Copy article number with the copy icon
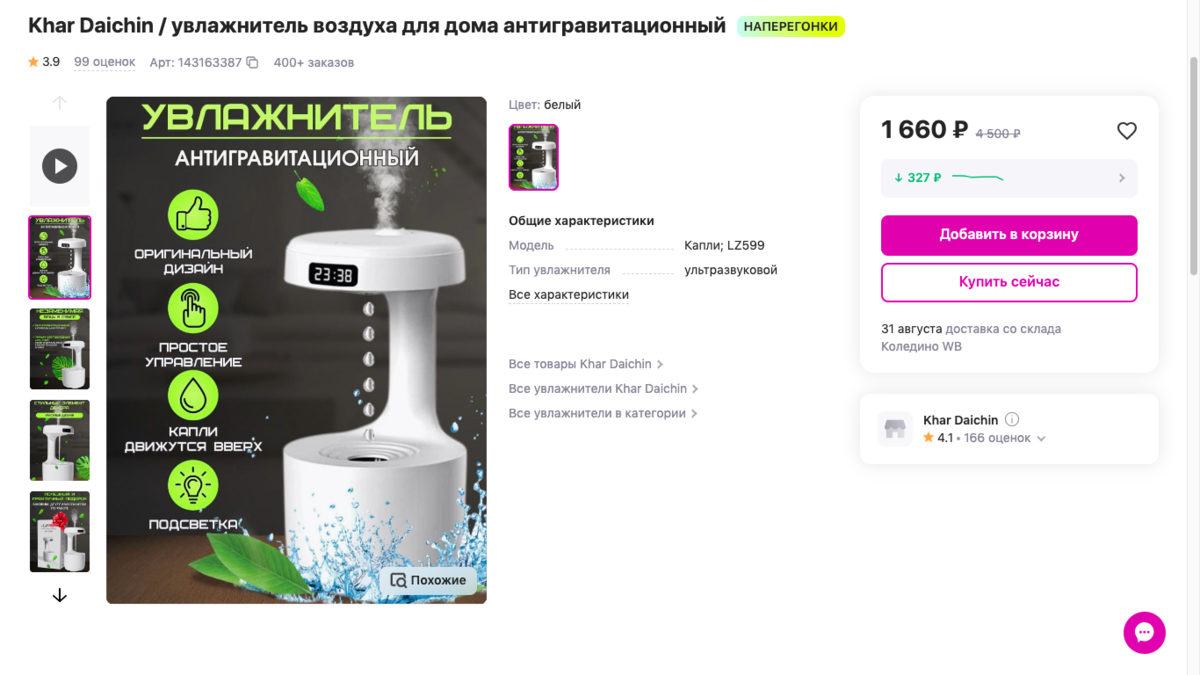The width and height of the screenshot is (1200, 675). tap(252, 62)
